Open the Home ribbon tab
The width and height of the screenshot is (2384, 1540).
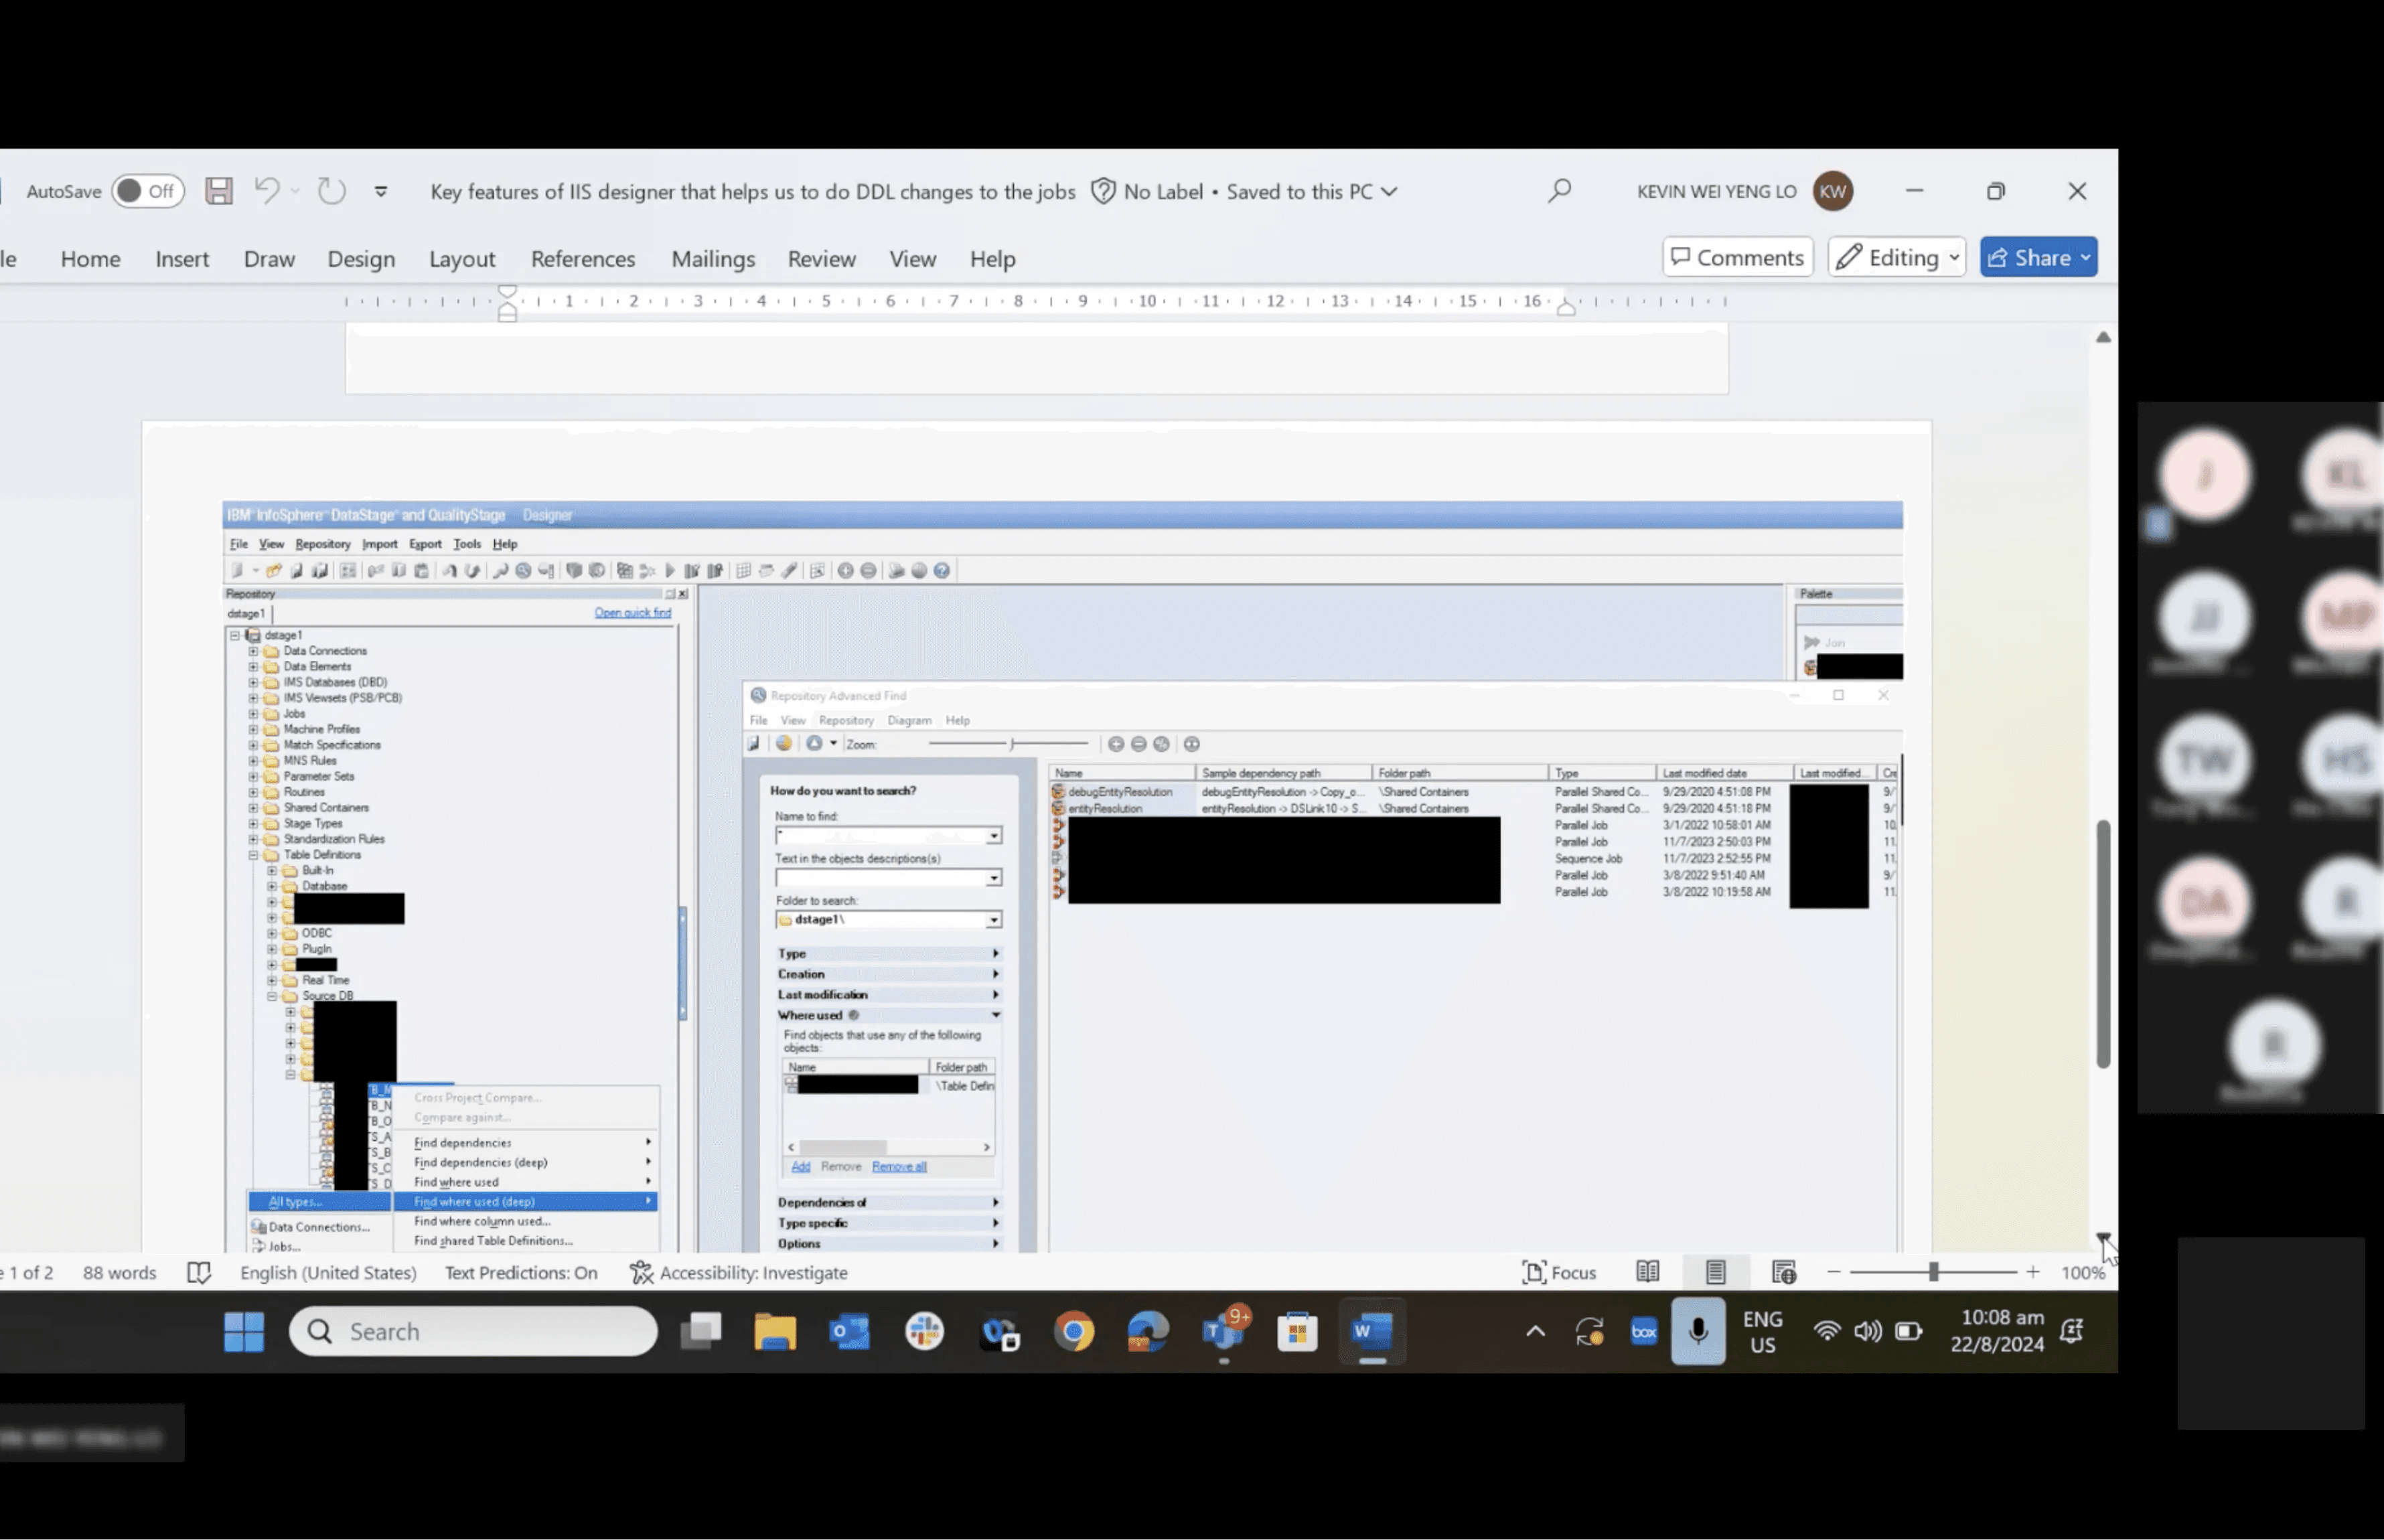(90, 259)
